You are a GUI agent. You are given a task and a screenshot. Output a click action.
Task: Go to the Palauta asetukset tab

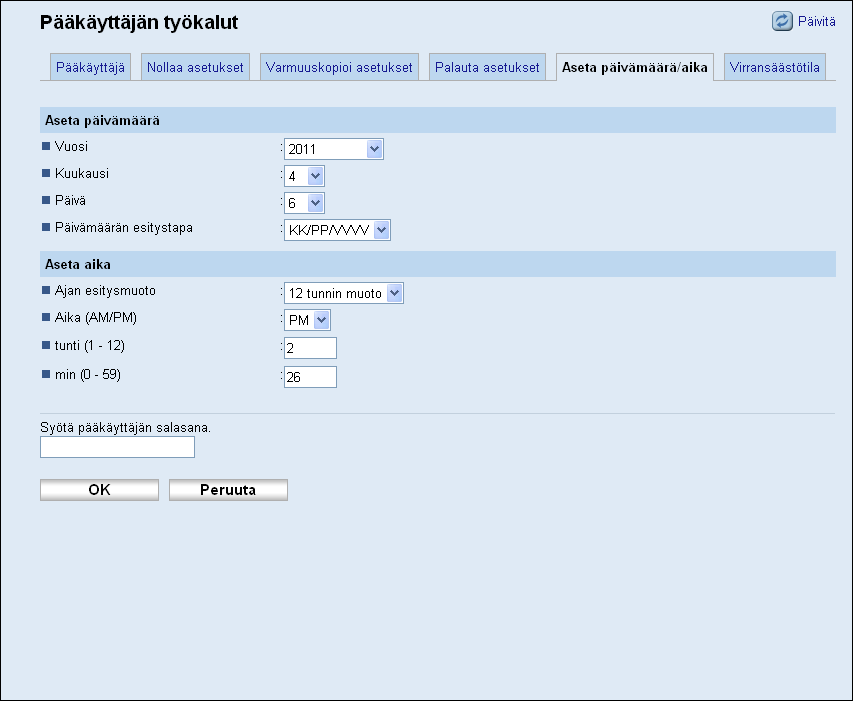click(487, 67)
